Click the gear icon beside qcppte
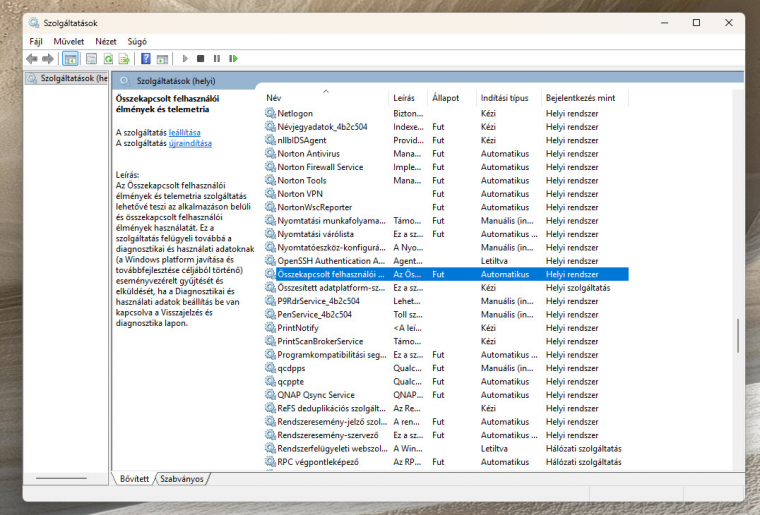This screenshot has width=760, height=515. click(270, 381)
